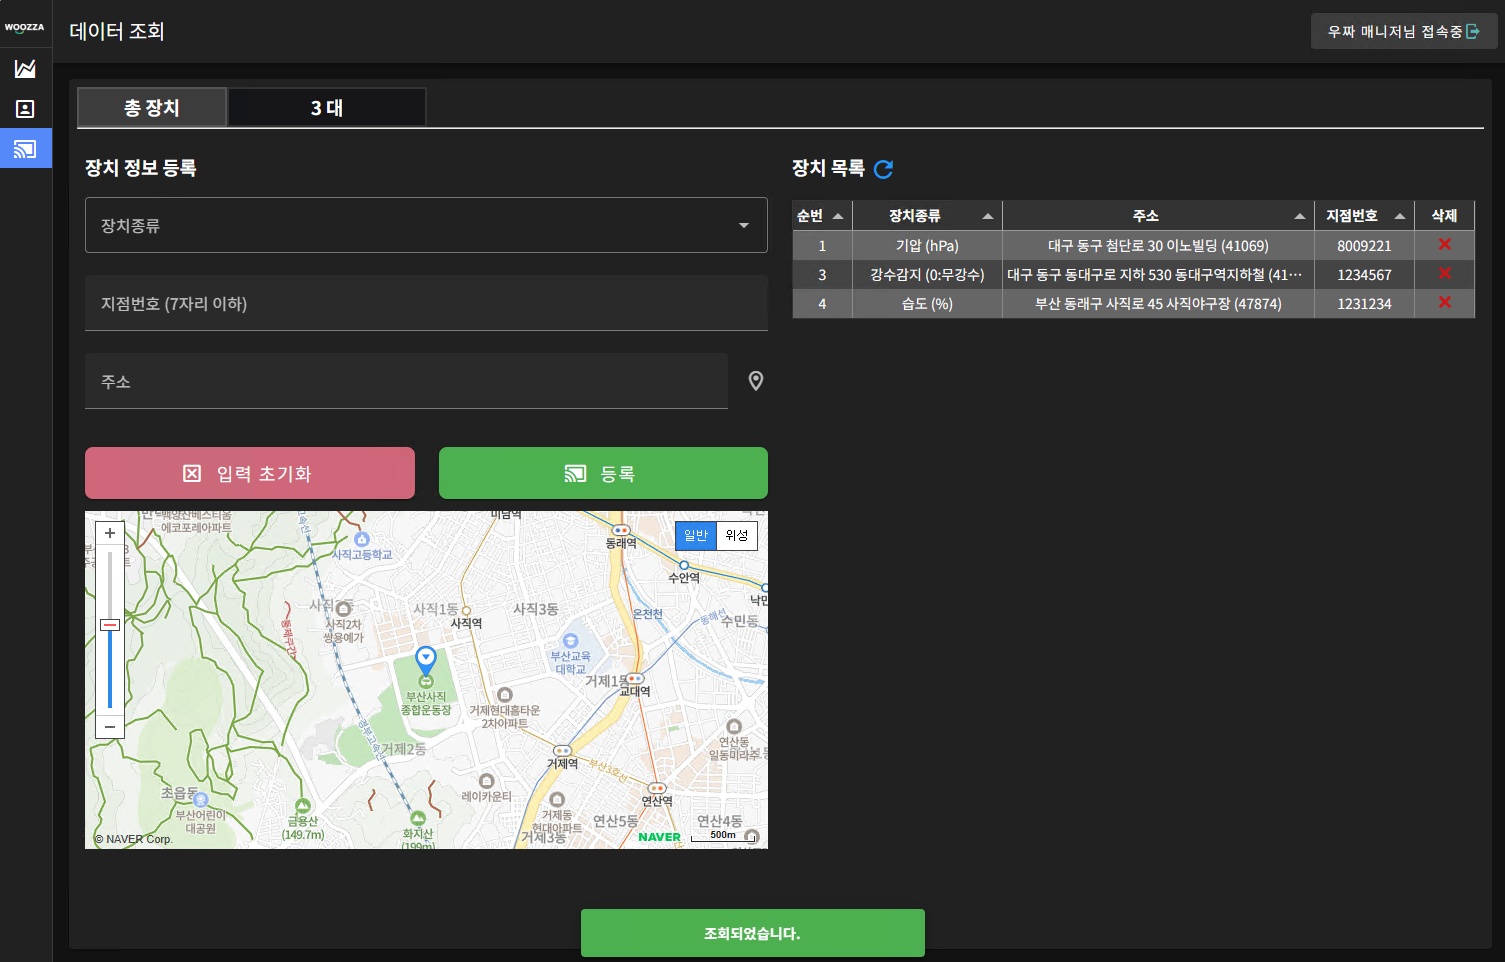
Task: Zoom out on the map
Action: coord(110,726)
